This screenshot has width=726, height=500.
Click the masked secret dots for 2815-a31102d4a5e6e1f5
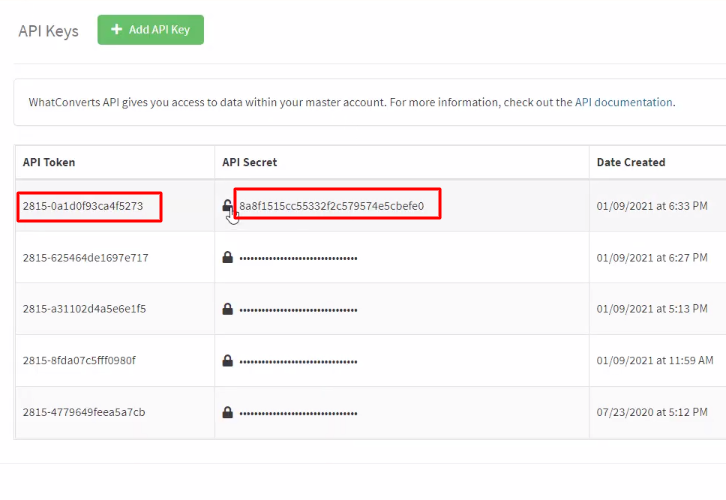pos(298,310)
